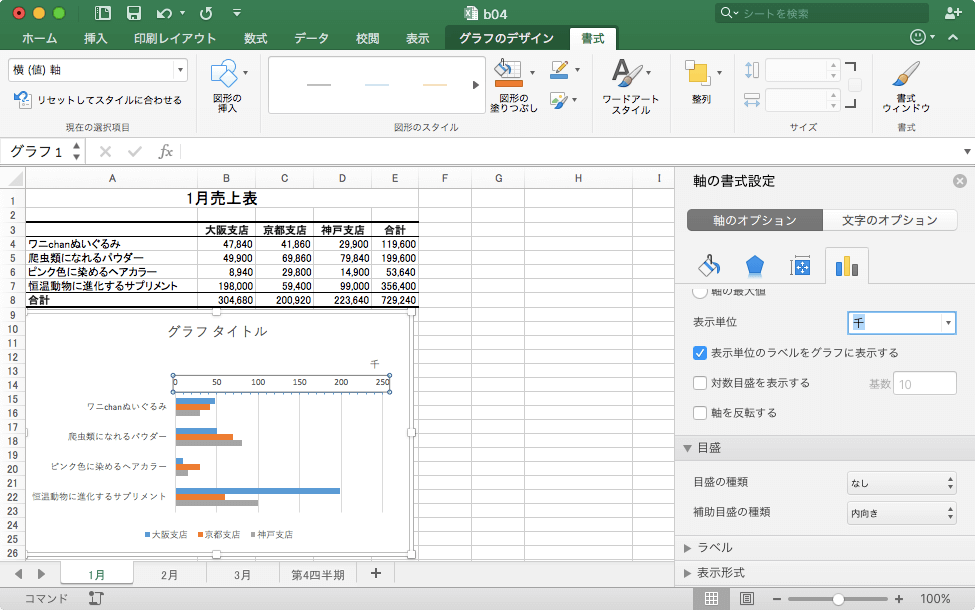Open the ホーム tab
Viewport: 975px width, 610px height.
40,39
